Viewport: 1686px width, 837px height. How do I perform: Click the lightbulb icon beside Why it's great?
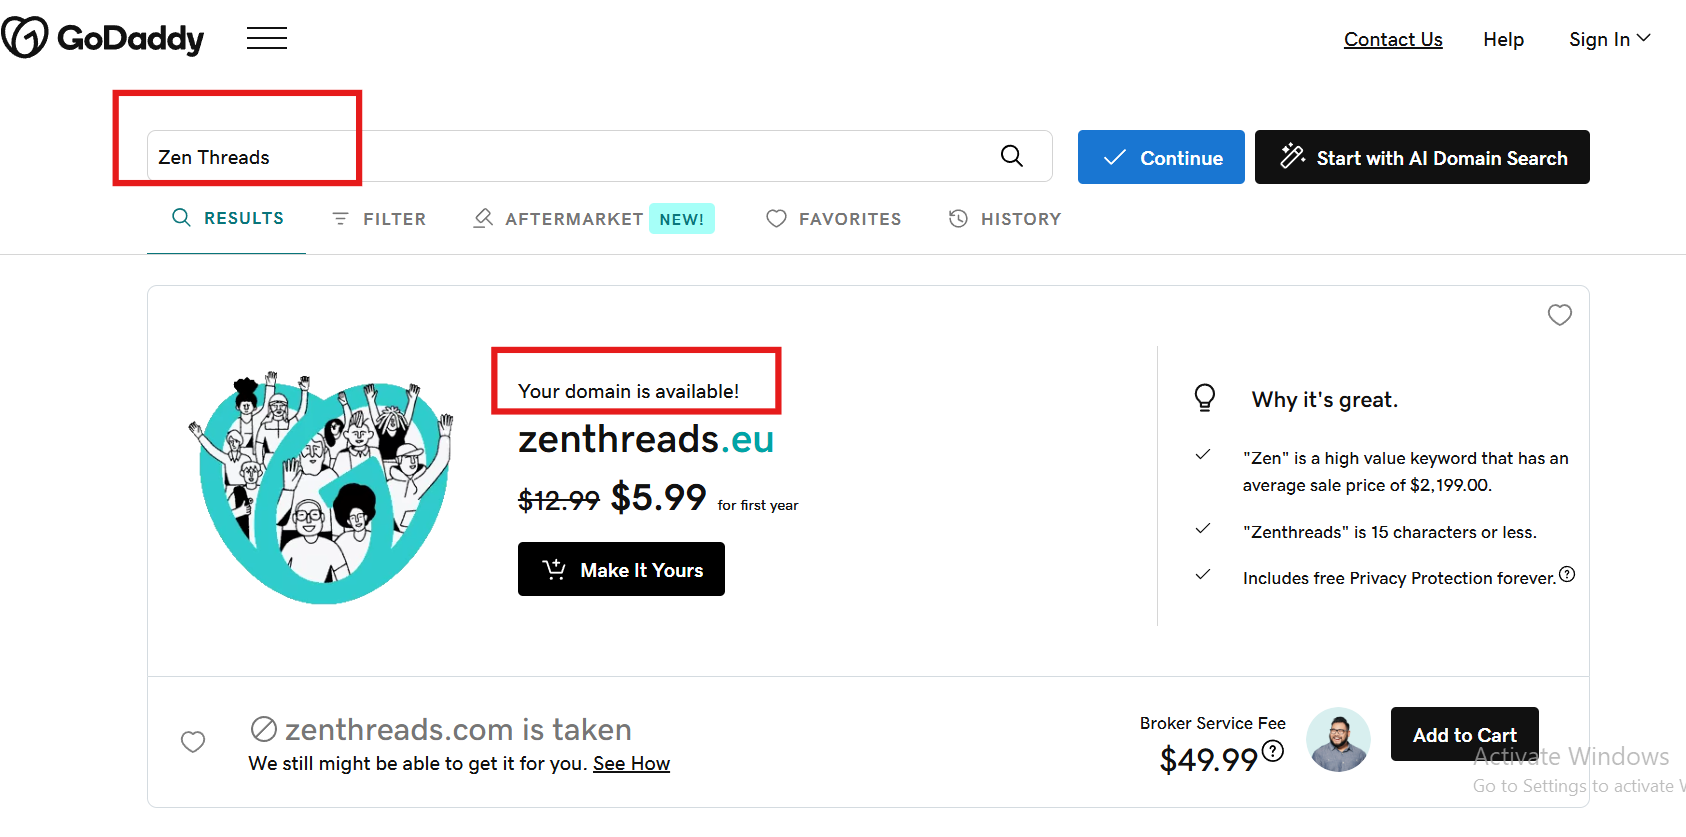tap(1205, 398)
